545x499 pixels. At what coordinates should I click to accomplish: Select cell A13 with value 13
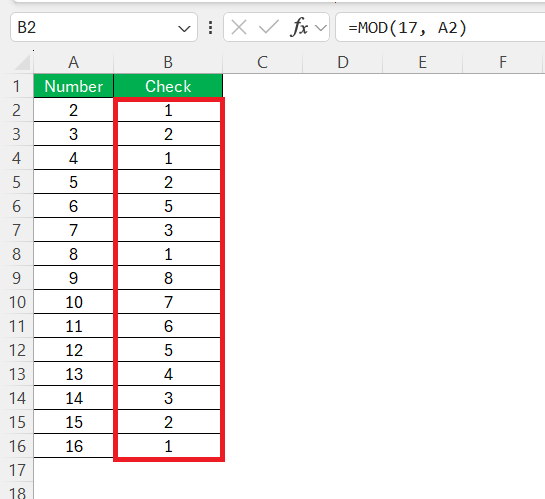73,374
